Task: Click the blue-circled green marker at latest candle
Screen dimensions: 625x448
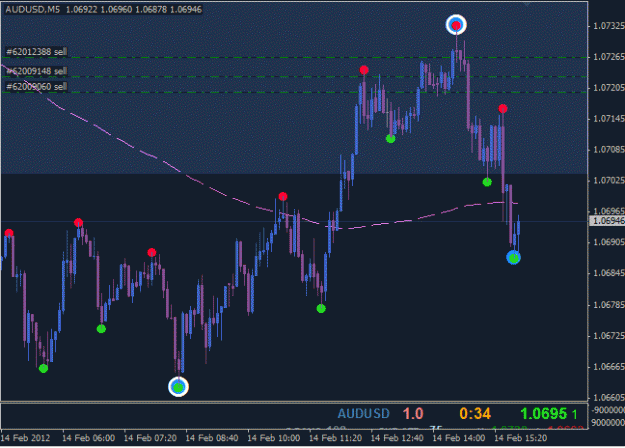Action: point(513,258)
